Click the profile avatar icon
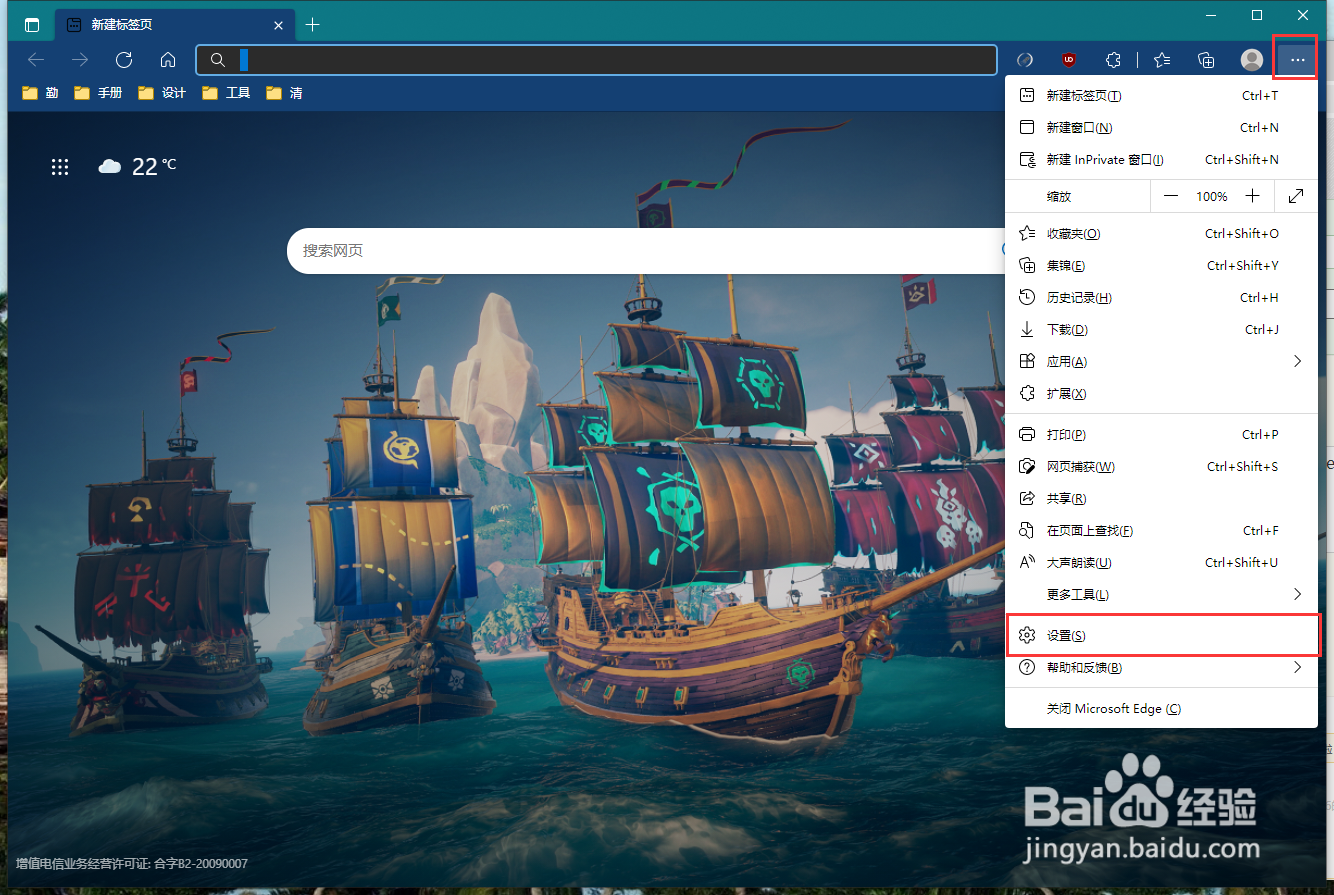 (1251, 60)
